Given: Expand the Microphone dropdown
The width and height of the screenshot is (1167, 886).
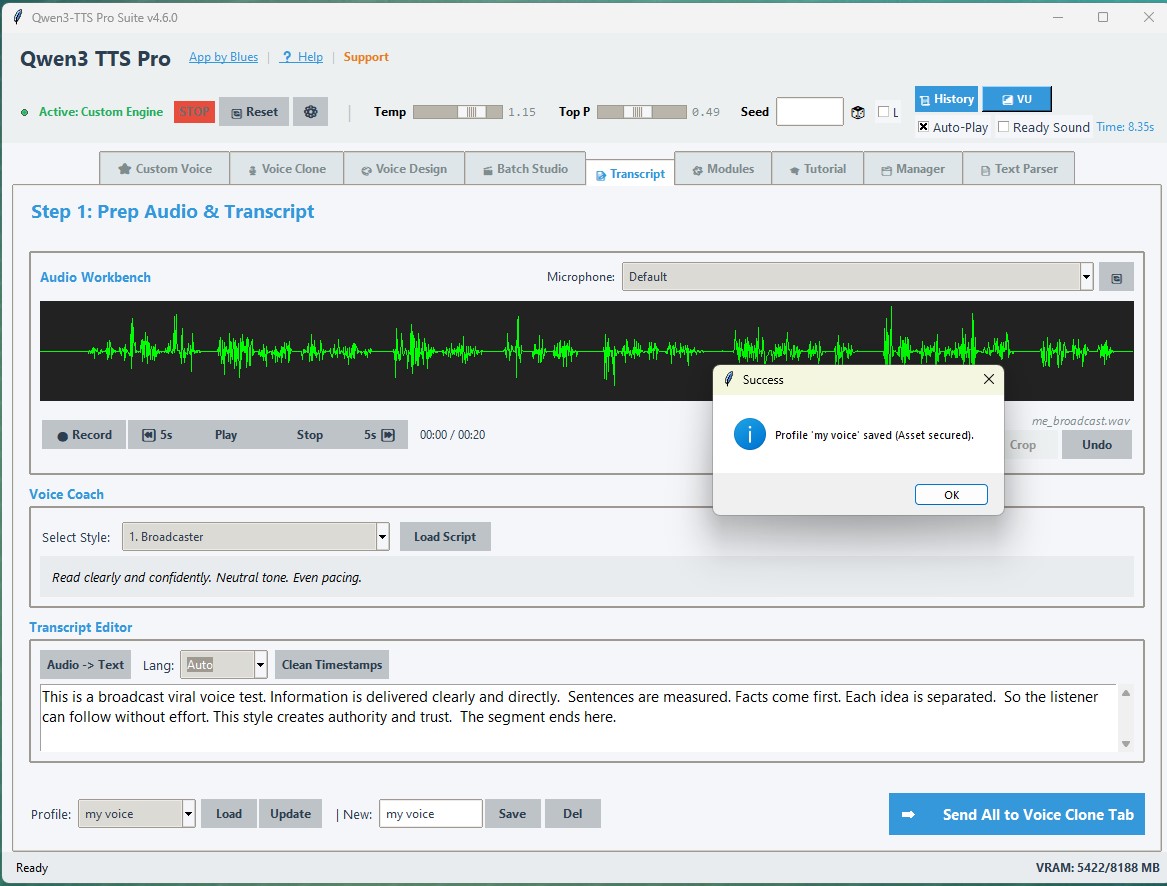Looking at the screenshot, I should coord(1086,277).
